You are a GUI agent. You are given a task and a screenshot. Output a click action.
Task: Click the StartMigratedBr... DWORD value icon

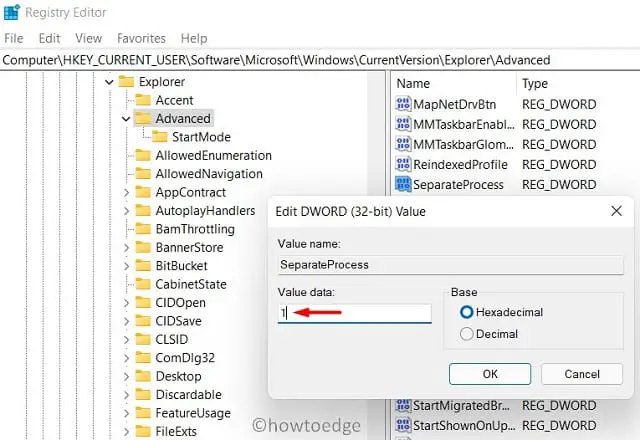pos(403,405)
